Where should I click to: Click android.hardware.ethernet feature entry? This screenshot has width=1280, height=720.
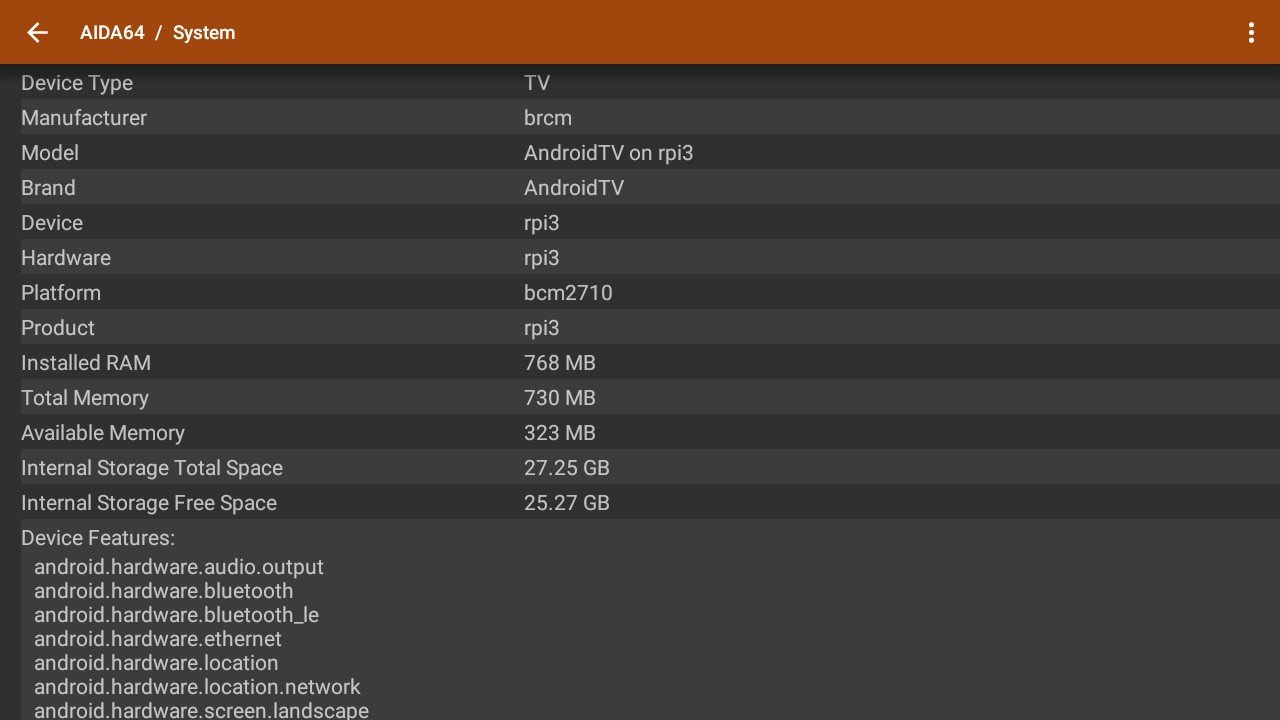coord(158,639)
